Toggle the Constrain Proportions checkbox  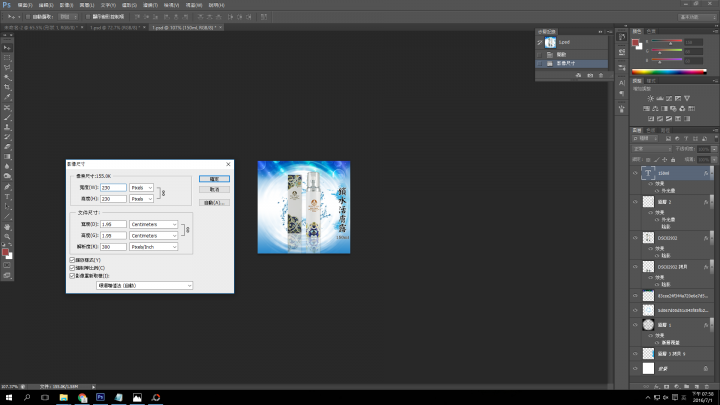pyautogui.click(x=72, y=268)
